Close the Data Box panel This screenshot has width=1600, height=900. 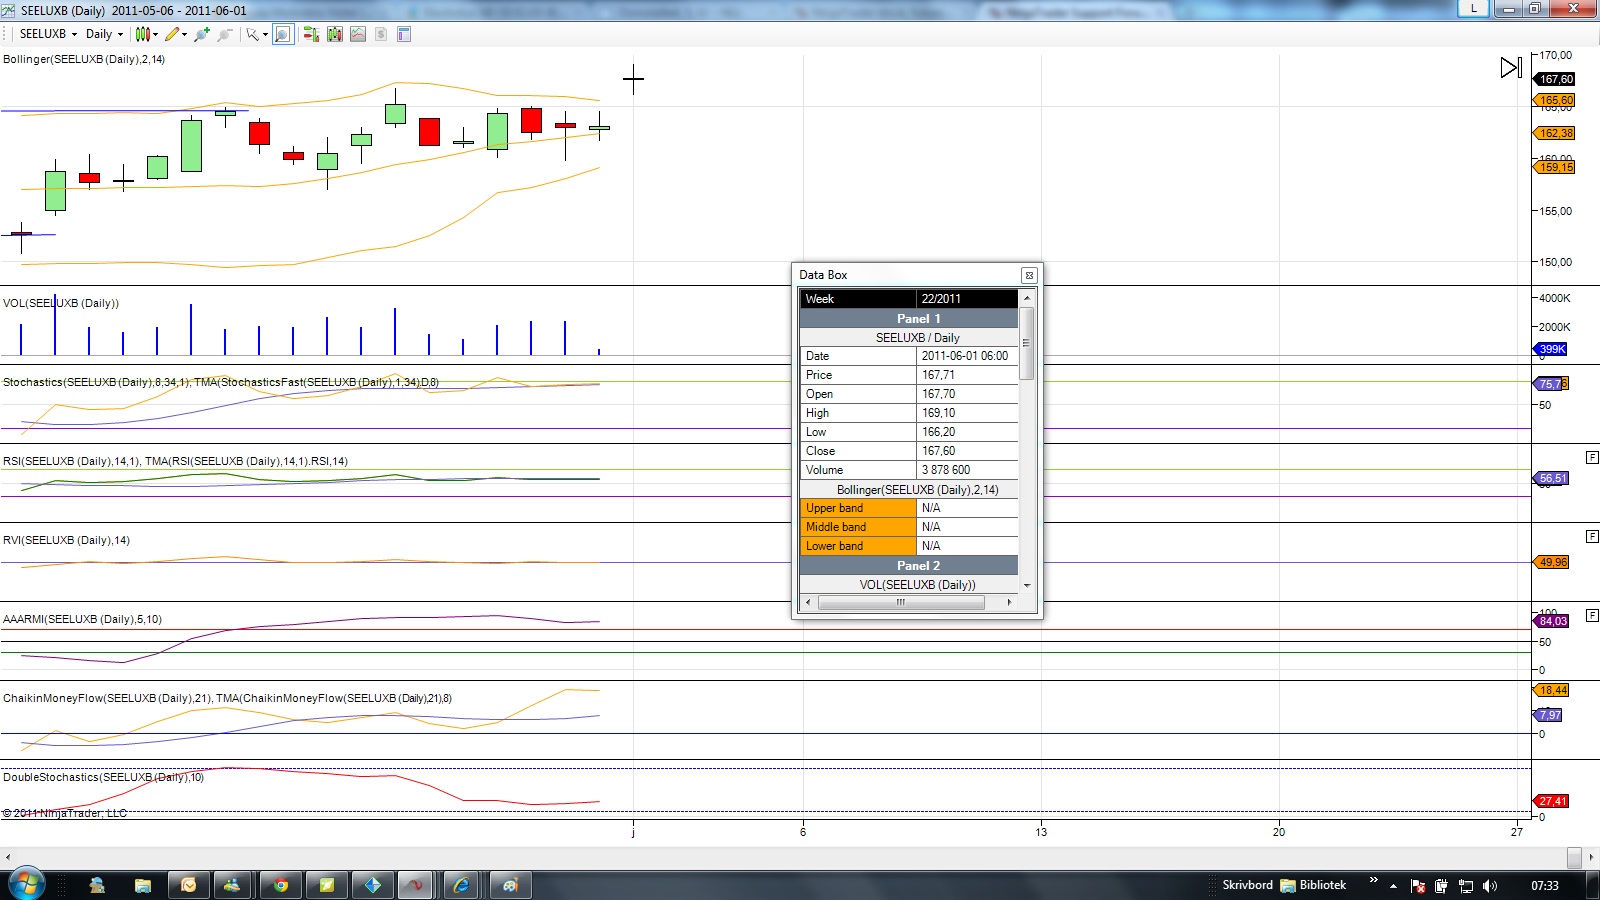(x=1028, y=275)
